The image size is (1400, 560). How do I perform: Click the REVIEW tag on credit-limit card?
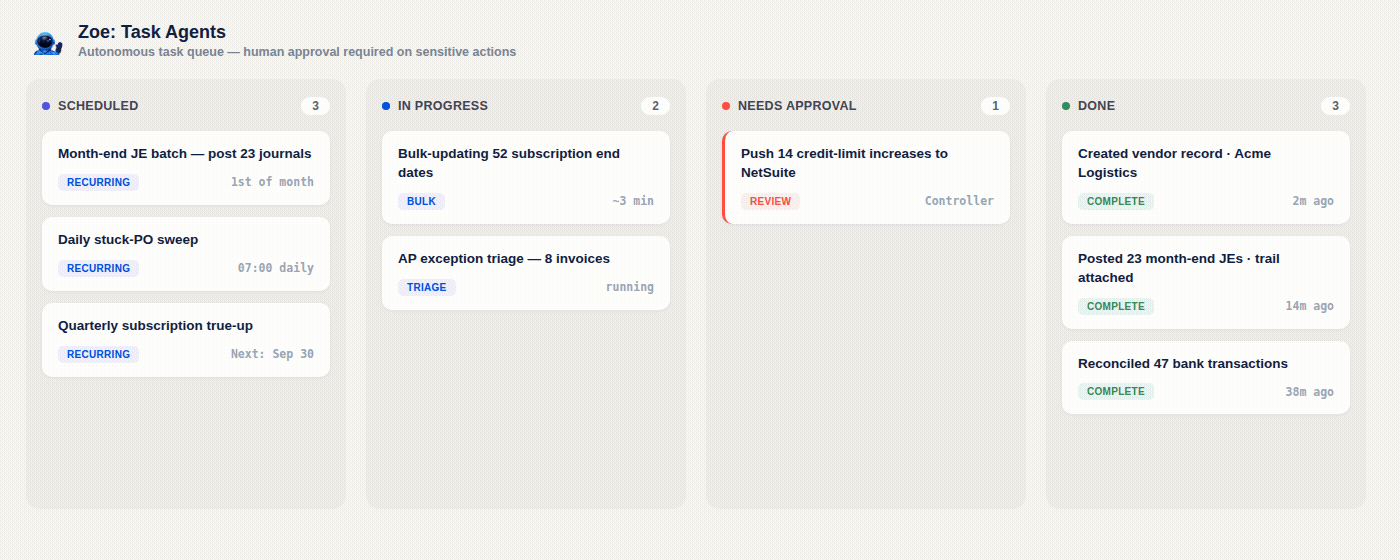point(770,201)
